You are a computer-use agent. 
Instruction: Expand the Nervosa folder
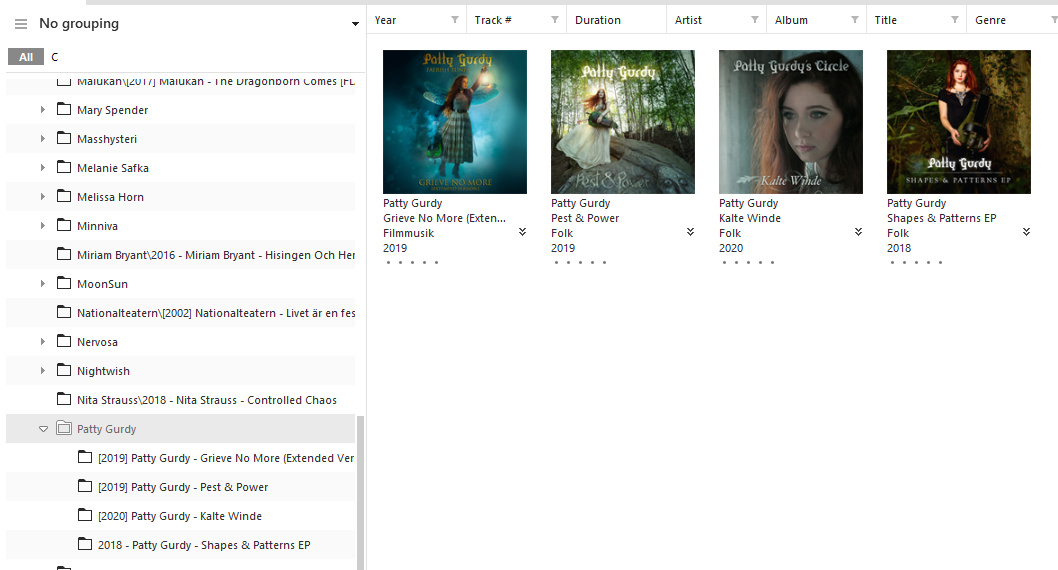43,341
